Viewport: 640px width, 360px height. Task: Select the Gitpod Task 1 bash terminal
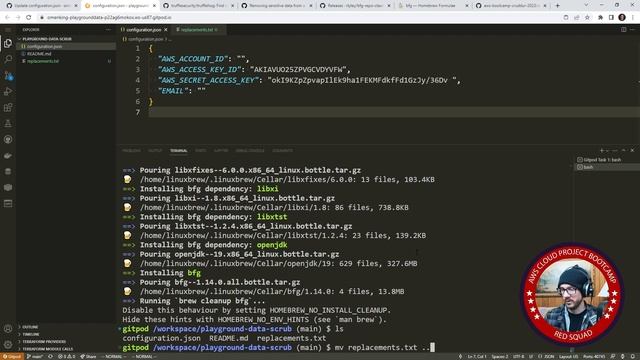click(602, 160)
